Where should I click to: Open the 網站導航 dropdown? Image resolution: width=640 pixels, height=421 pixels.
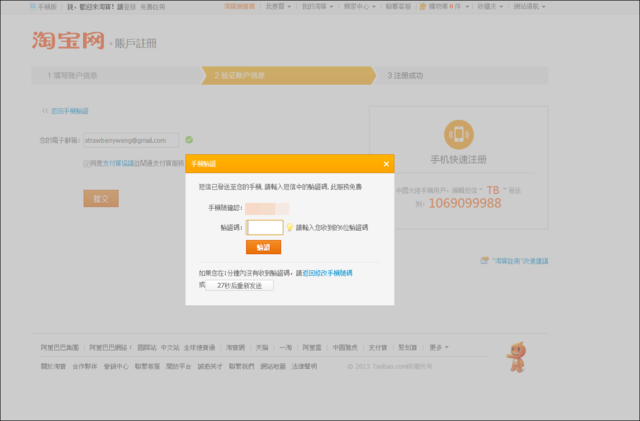529,7
